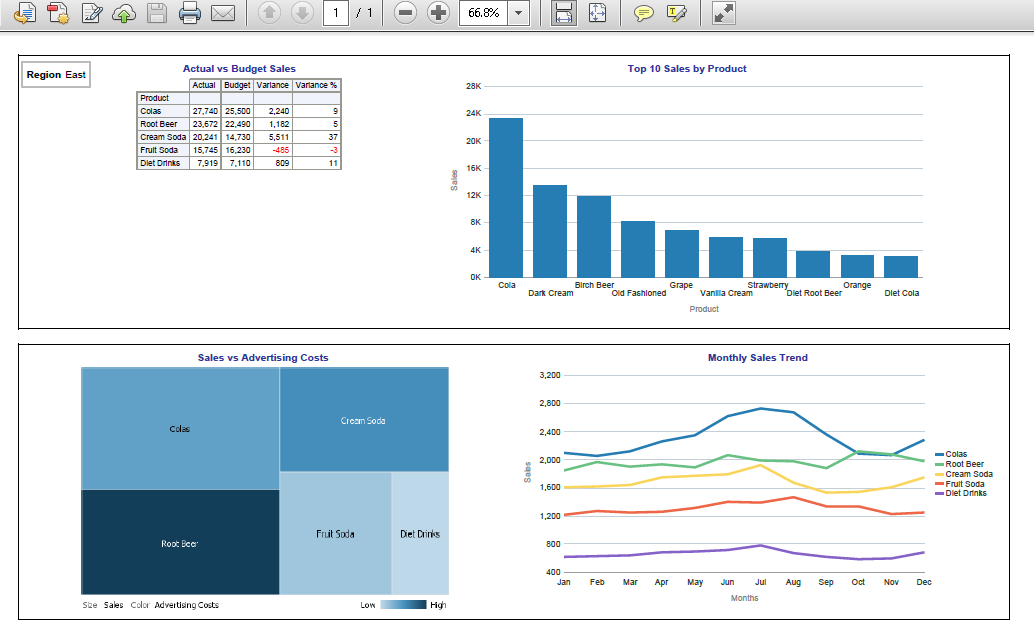Click the Low-High color gradient scale
Screen dimensions: 1034x638
(x=405, y=605)
